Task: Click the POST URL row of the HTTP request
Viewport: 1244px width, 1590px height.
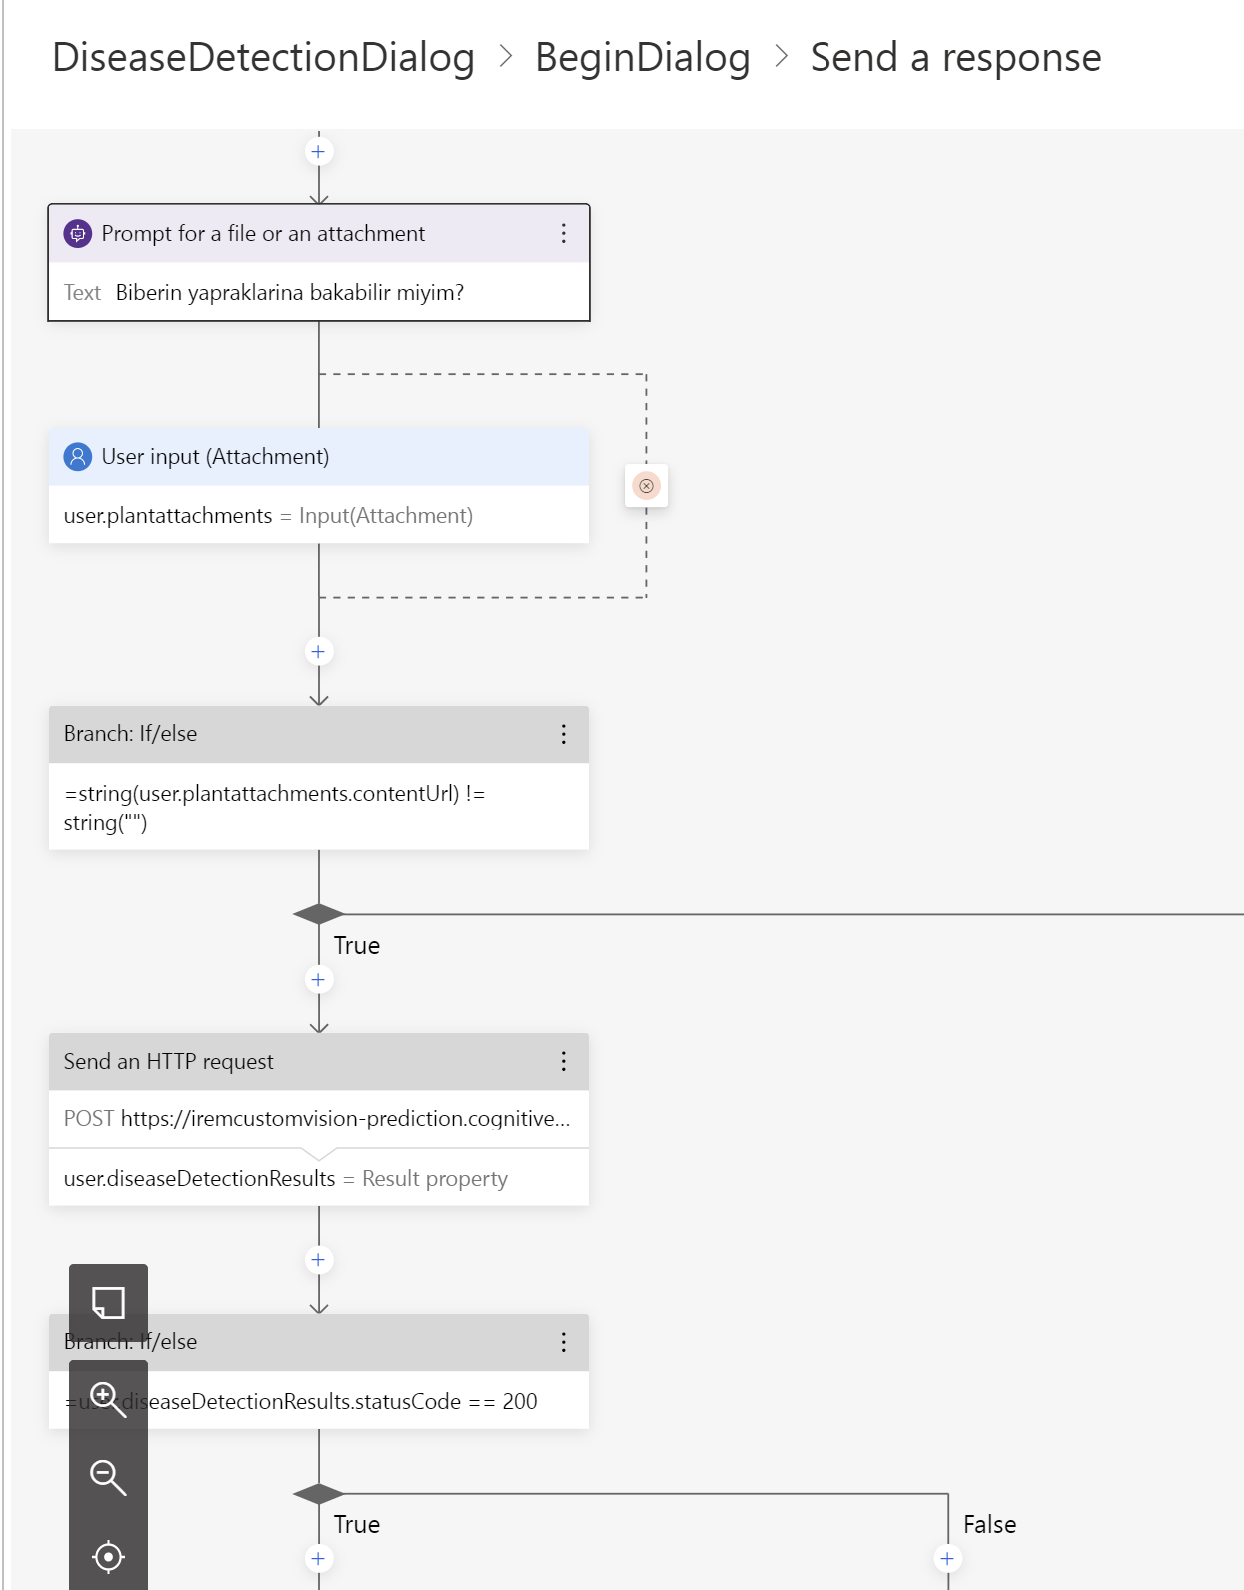Action: tap(318, 1119)
